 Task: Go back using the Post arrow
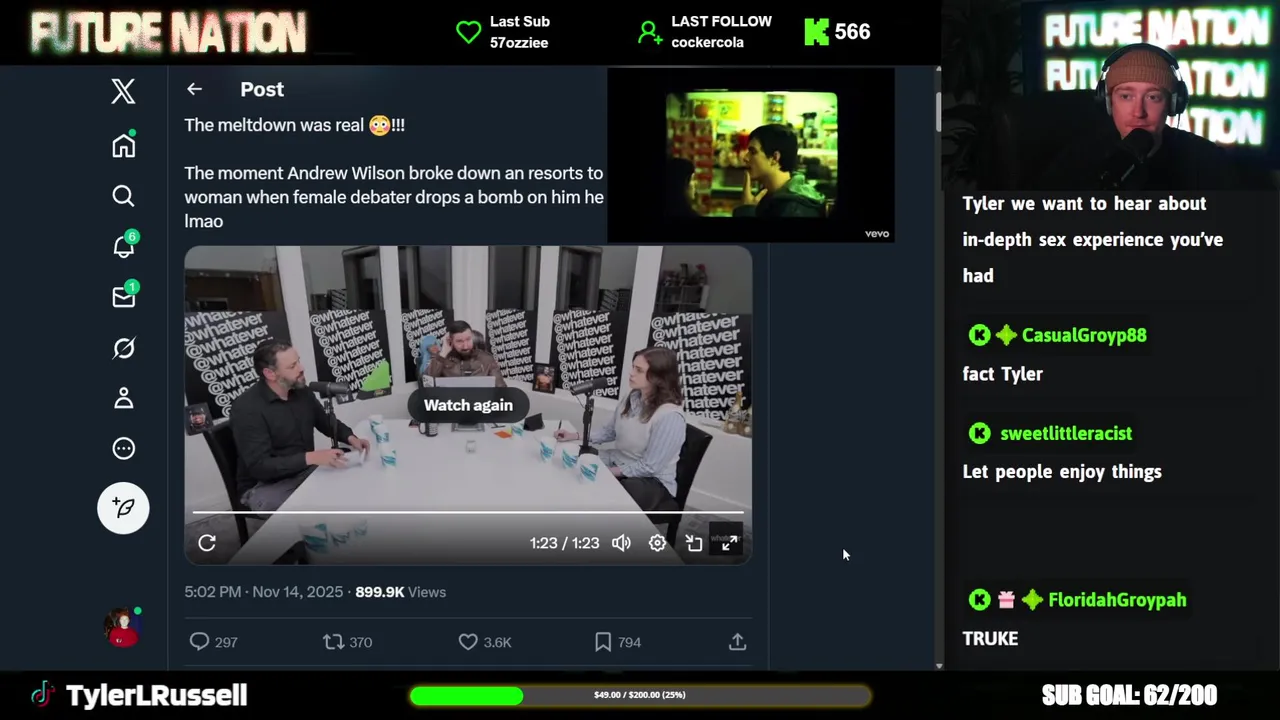click(194, 89)
